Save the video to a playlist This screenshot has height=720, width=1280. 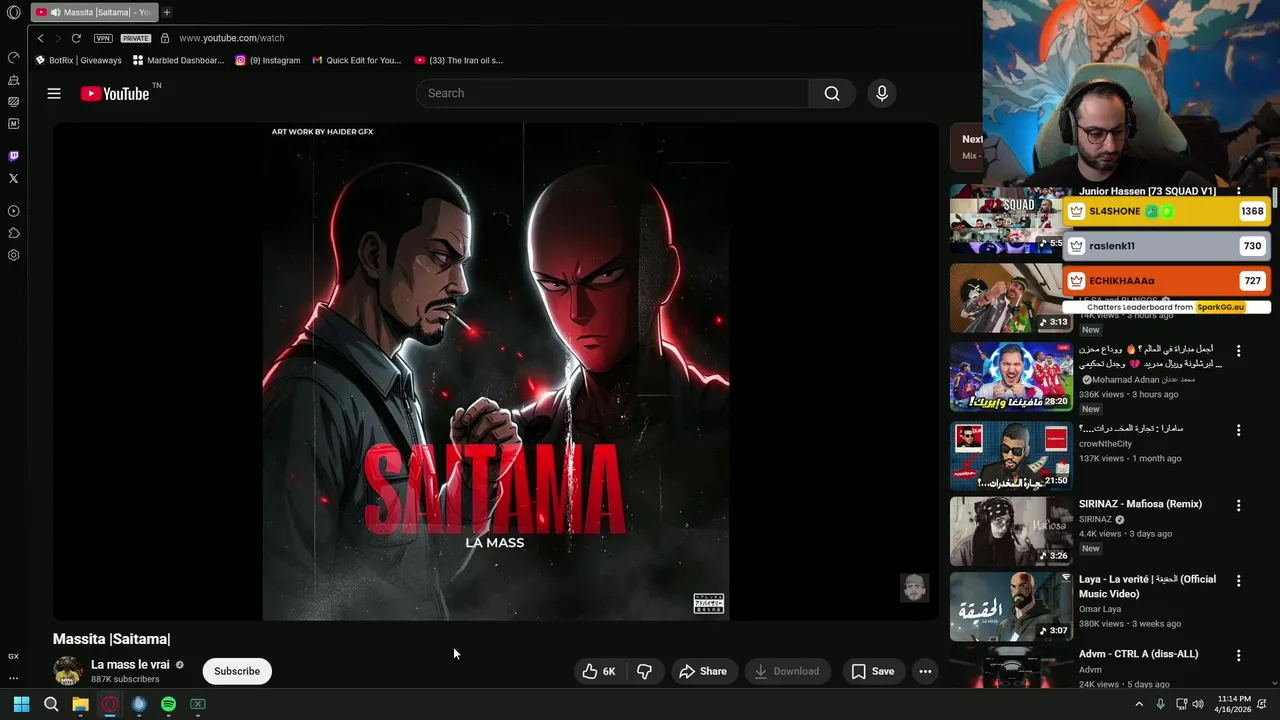click(x=873, y=671)
